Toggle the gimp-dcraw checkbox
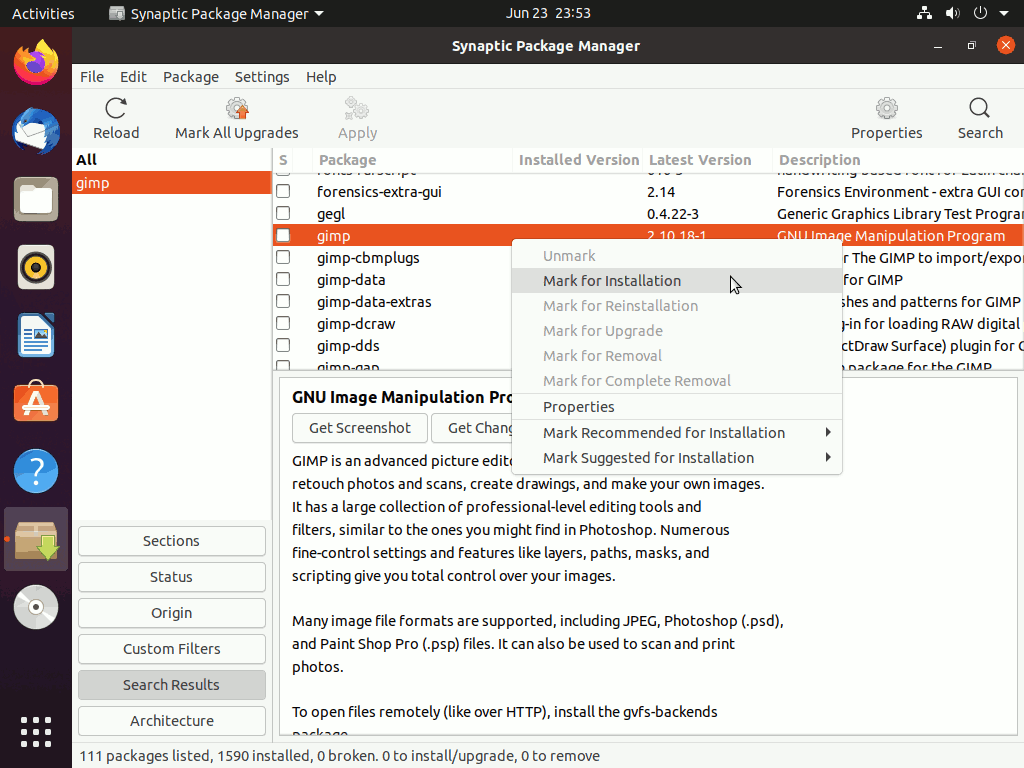 [x=283, y=323]
